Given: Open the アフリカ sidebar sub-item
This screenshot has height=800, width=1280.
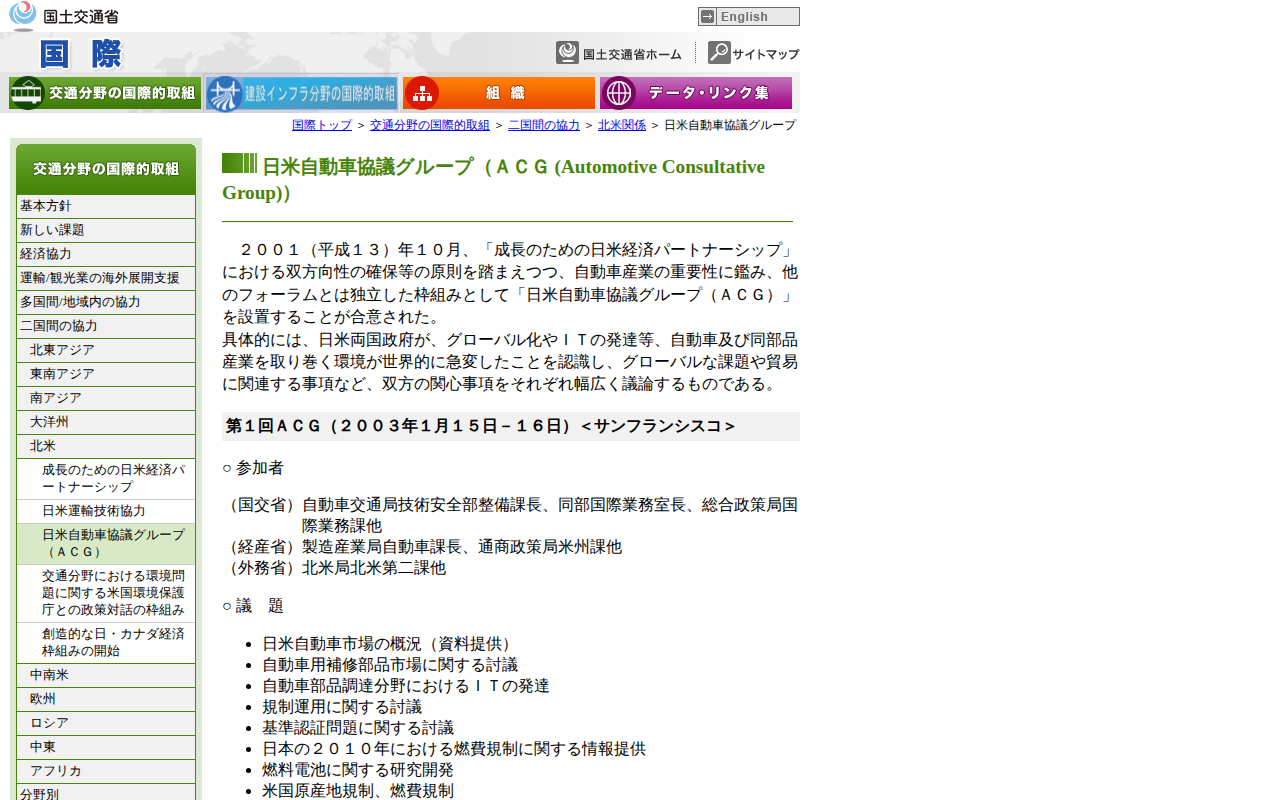Looking at the screenshot, I should click(x=106, y=771).
